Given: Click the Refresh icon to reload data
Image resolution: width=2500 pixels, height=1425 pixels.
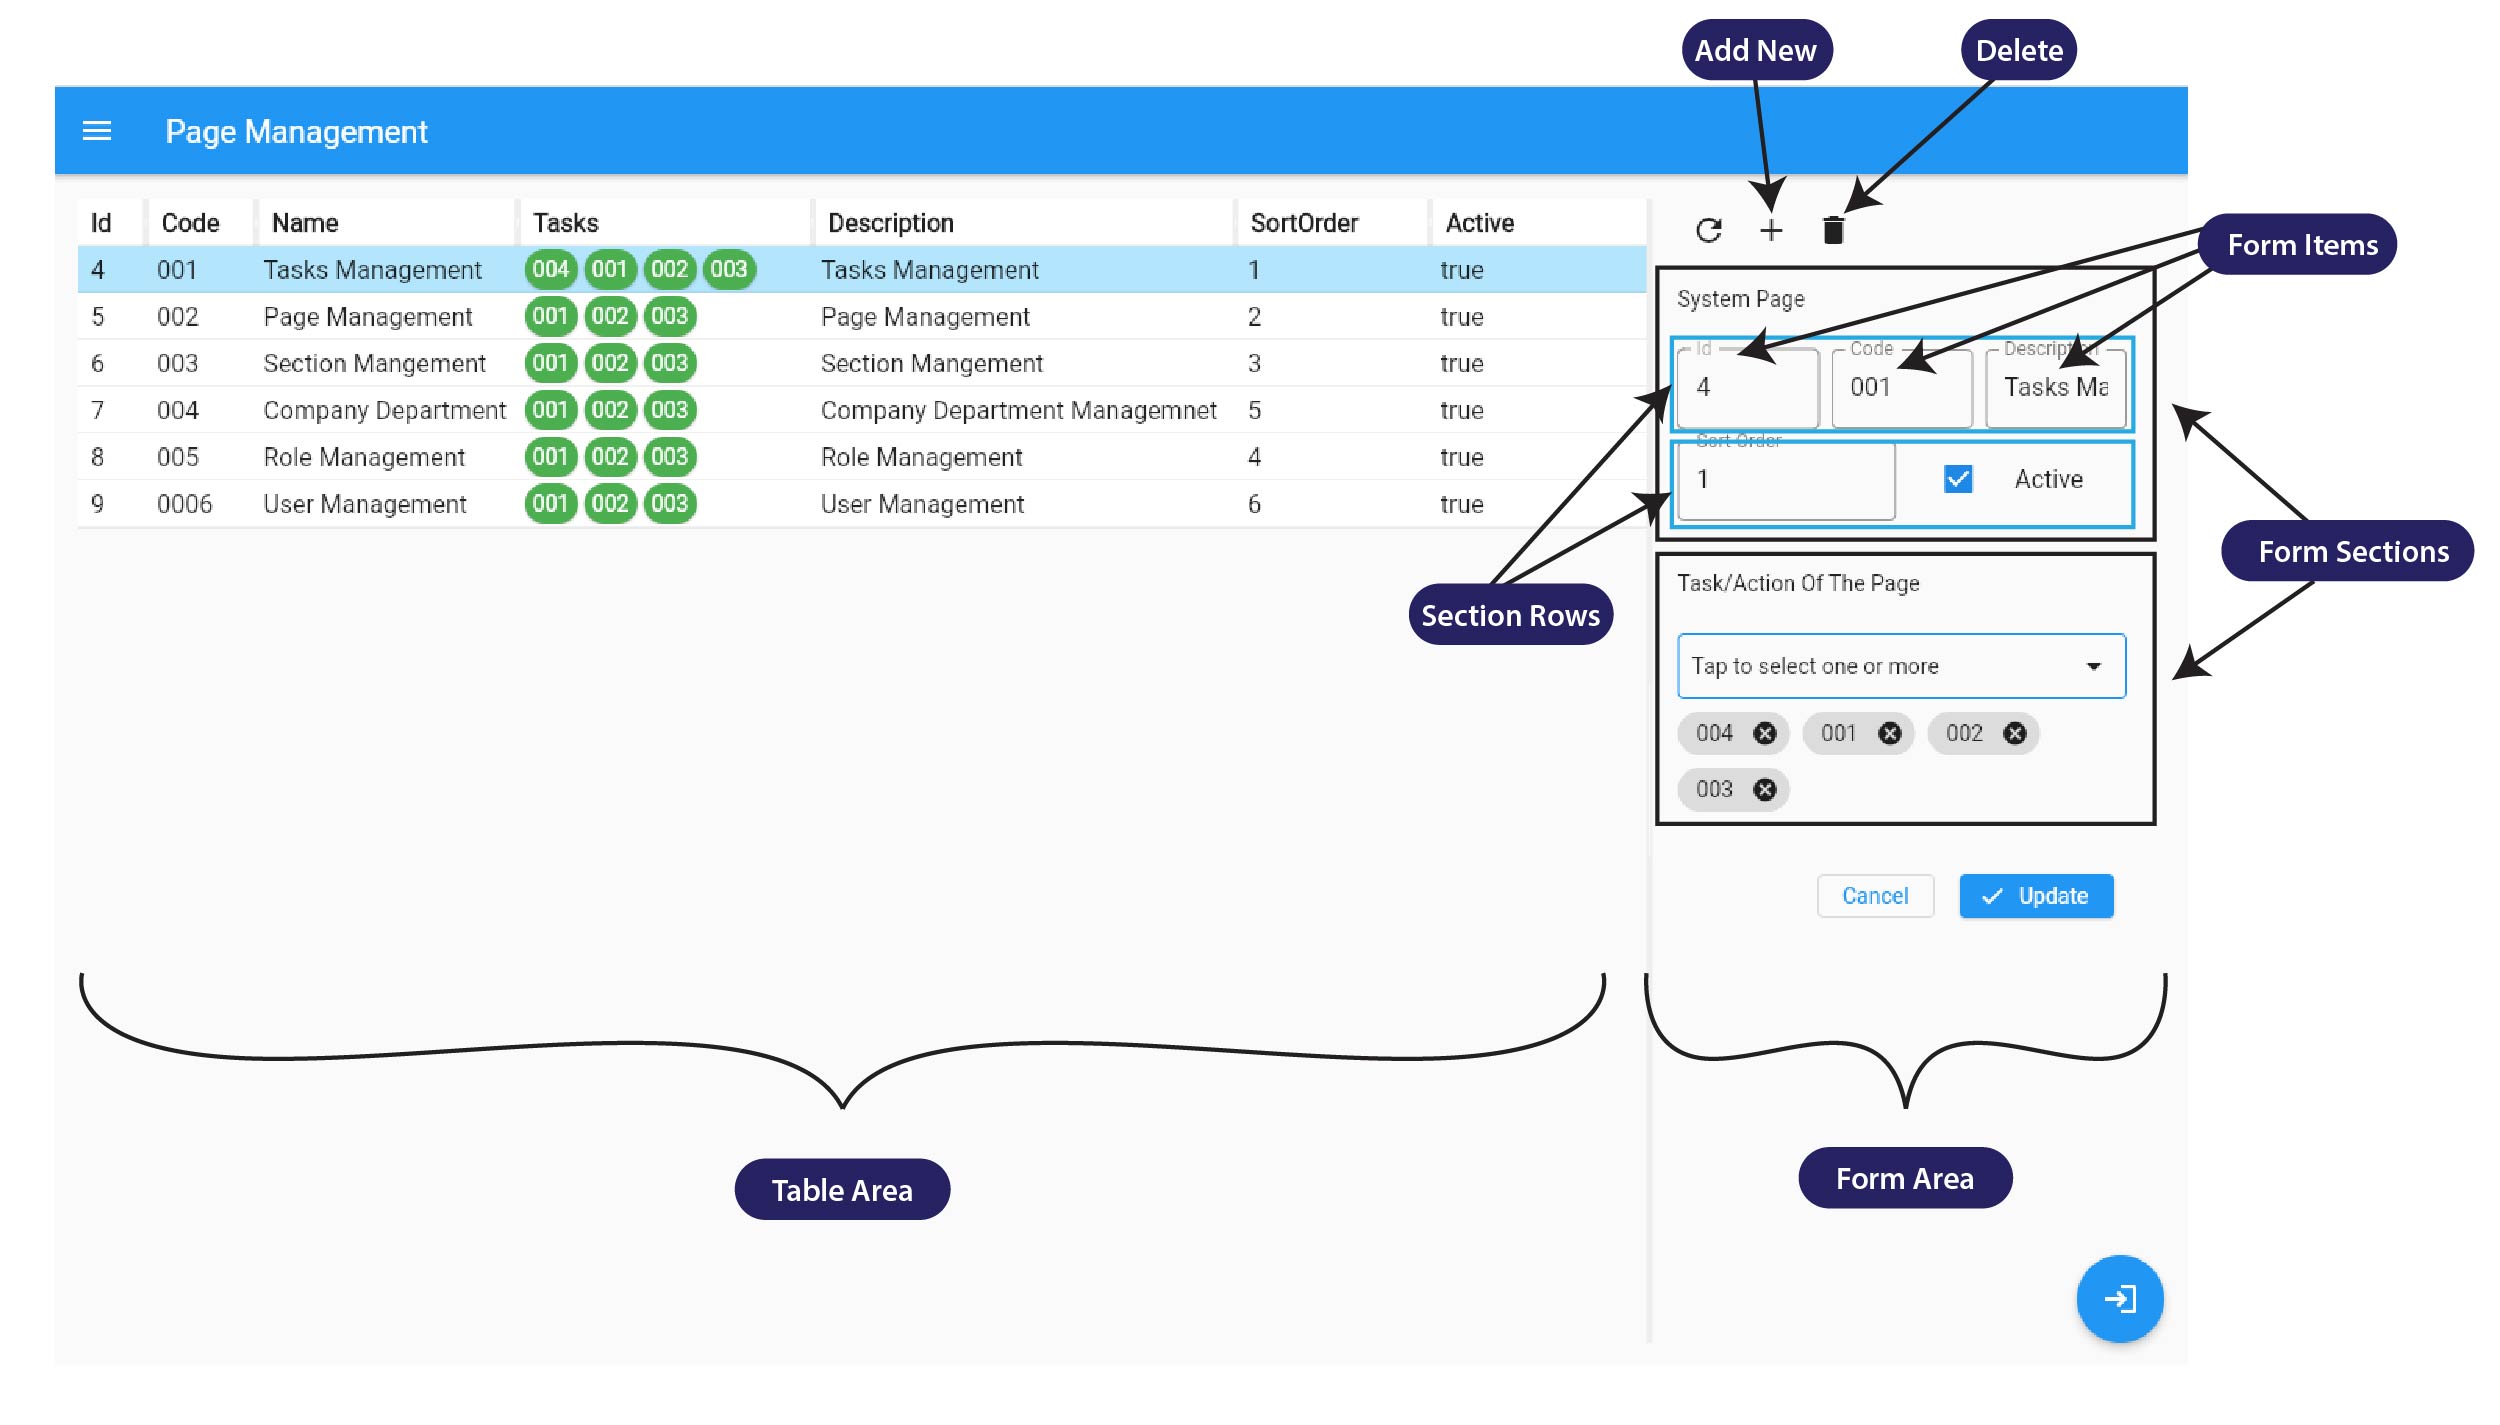Looking at the screenshot, I should 1707,228.
